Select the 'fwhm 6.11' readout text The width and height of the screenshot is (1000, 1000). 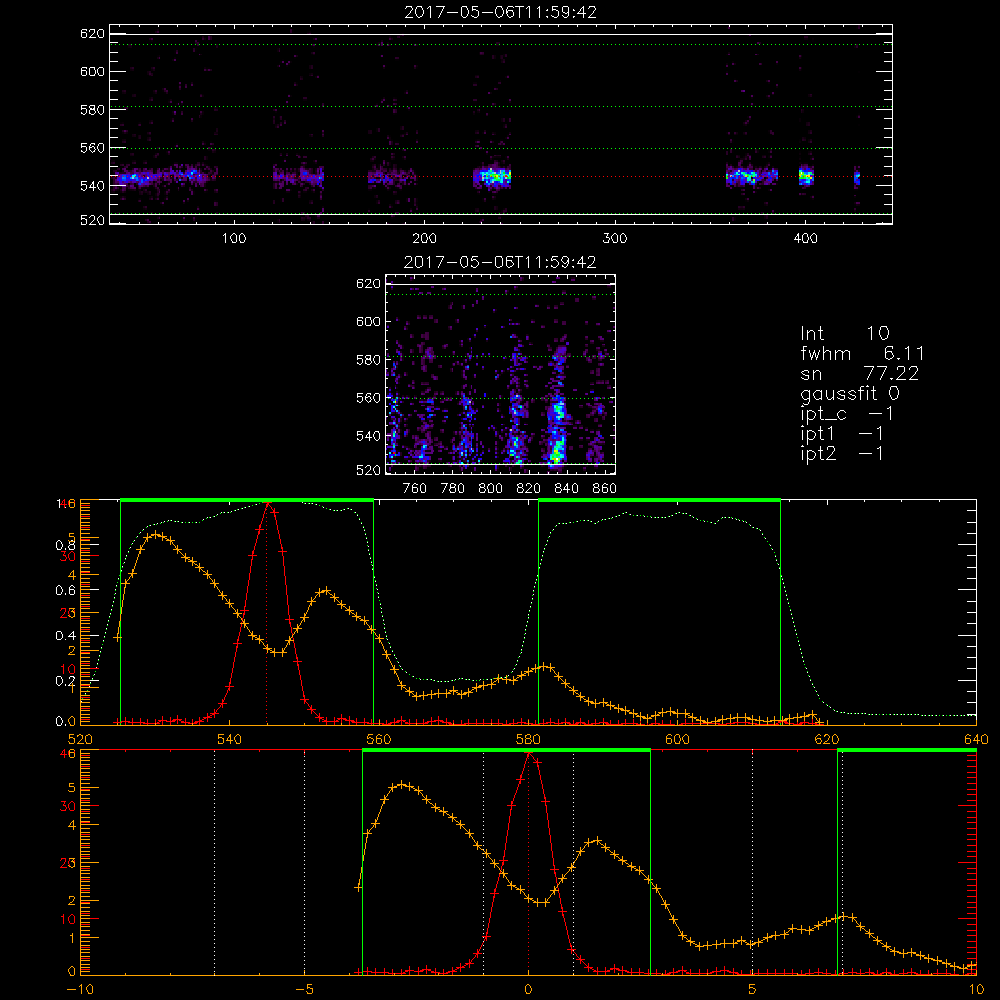(x=862, y=353)
